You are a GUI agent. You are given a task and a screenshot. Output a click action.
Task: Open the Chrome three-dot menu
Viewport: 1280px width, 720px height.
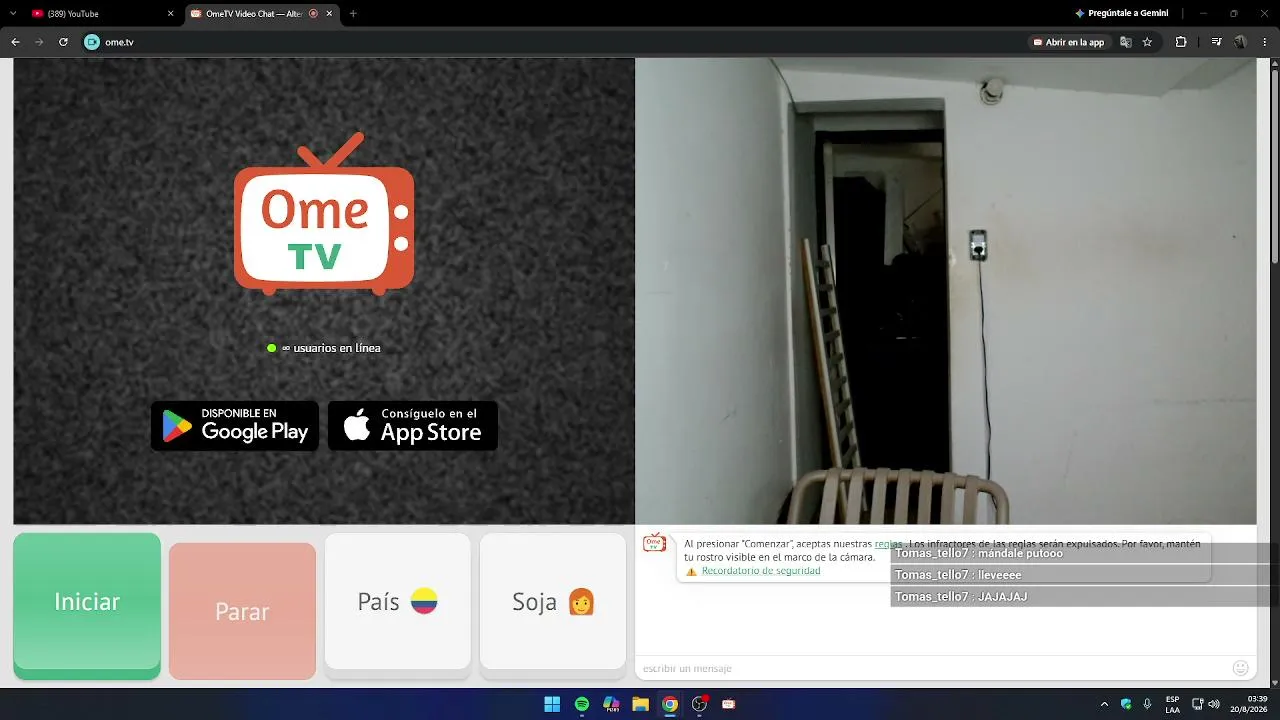click(1265, 42)
